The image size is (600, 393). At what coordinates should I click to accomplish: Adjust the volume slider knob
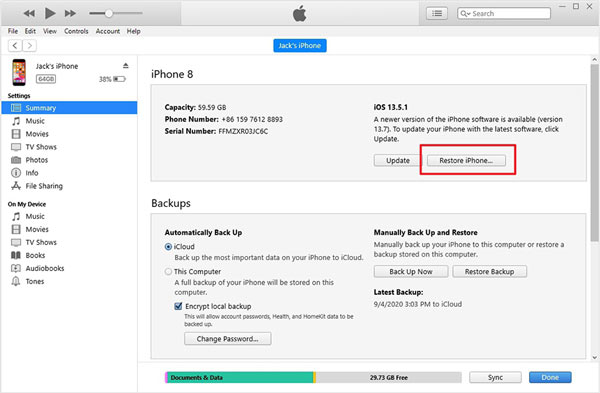(x=109, y=13)
